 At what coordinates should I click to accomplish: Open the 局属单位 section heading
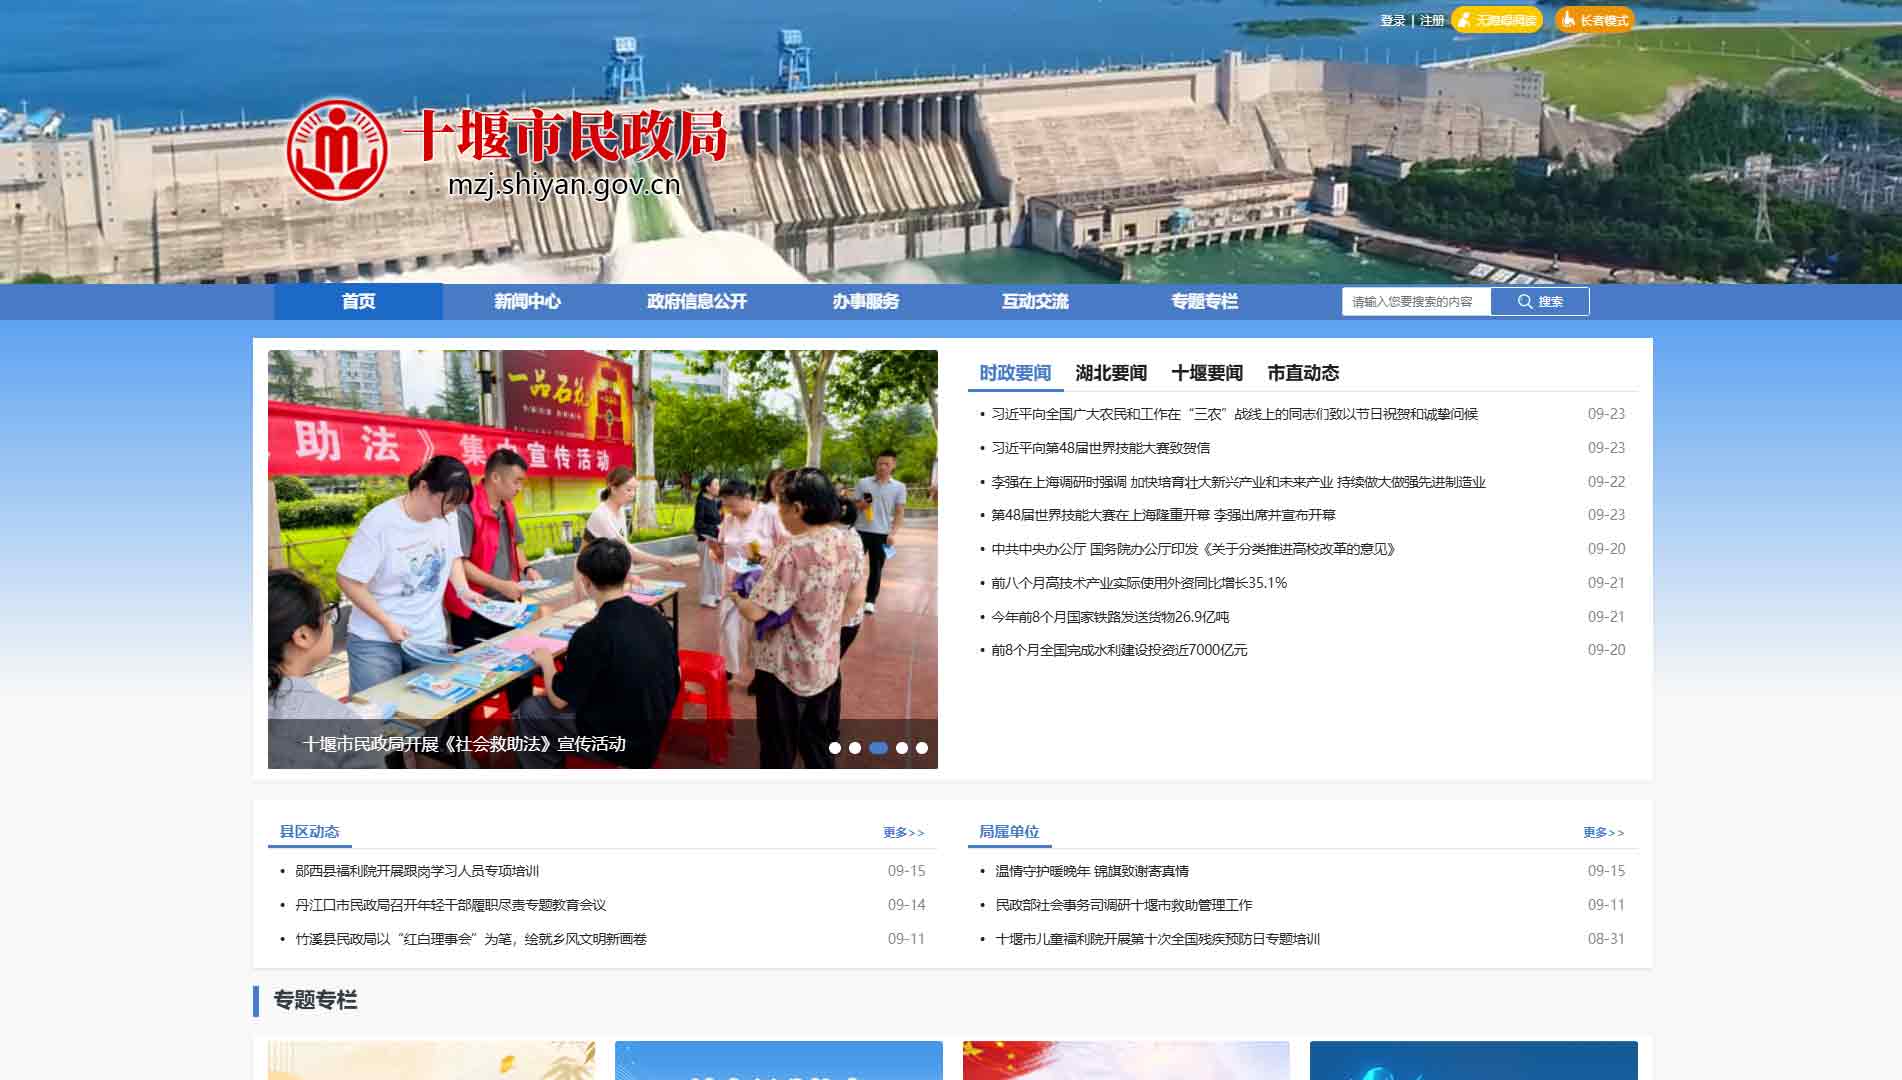(x=1009, y=832)
